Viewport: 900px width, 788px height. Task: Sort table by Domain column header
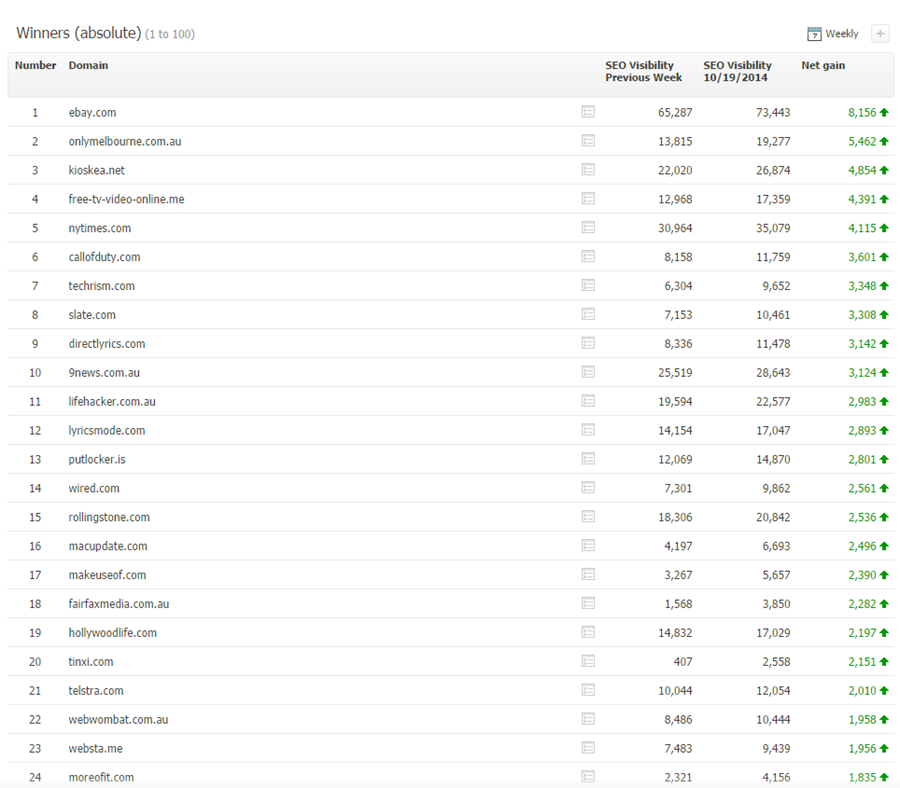[88, 66]
